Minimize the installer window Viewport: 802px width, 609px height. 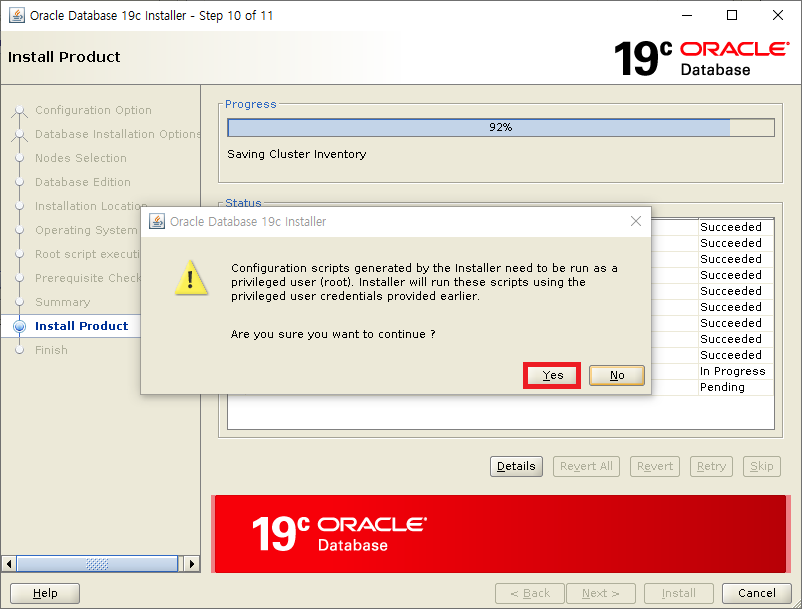click(687, 15)
